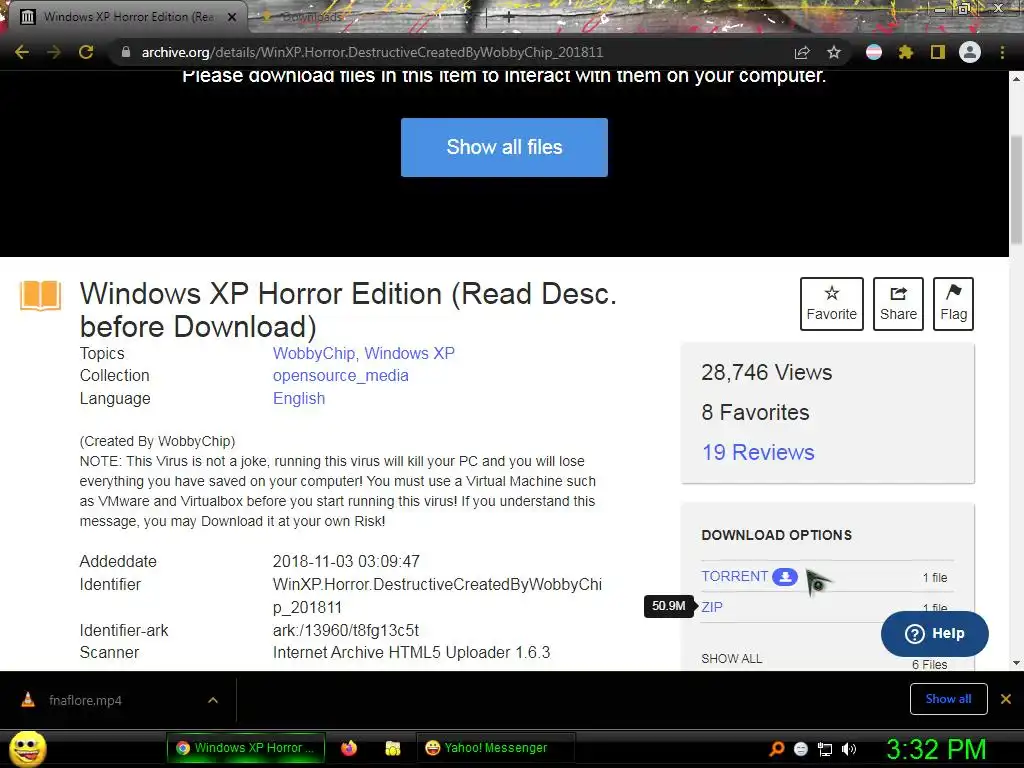This screenshot has height=768, width=1024.
Task: Click the Favorite star button
Action: tap(831, 304)
